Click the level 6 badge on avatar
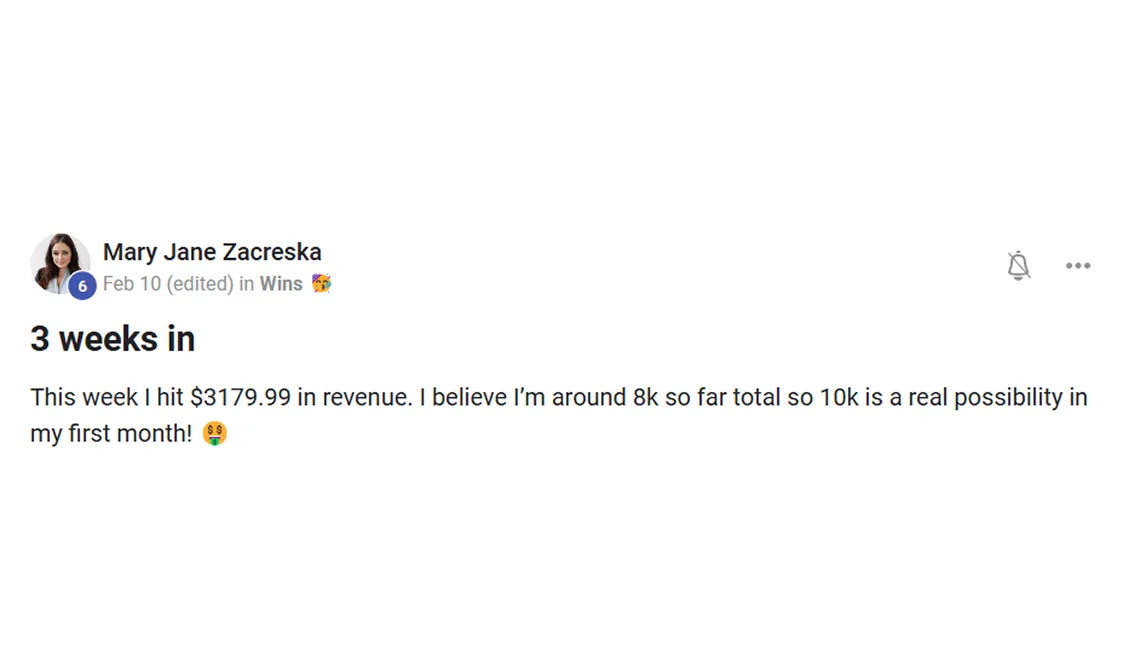 [x=82, y=286]
